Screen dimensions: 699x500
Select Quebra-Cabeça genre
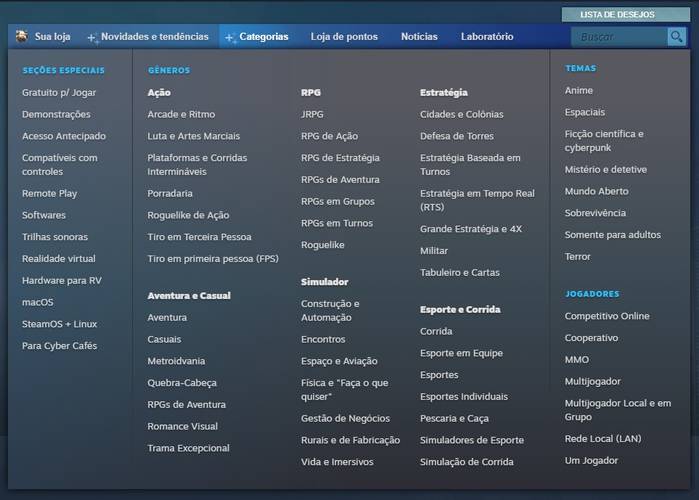pos(182,383)
